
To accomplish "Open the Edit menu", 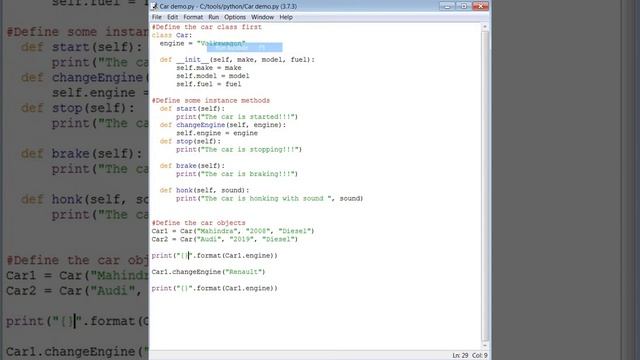I will tap(172, 17).
